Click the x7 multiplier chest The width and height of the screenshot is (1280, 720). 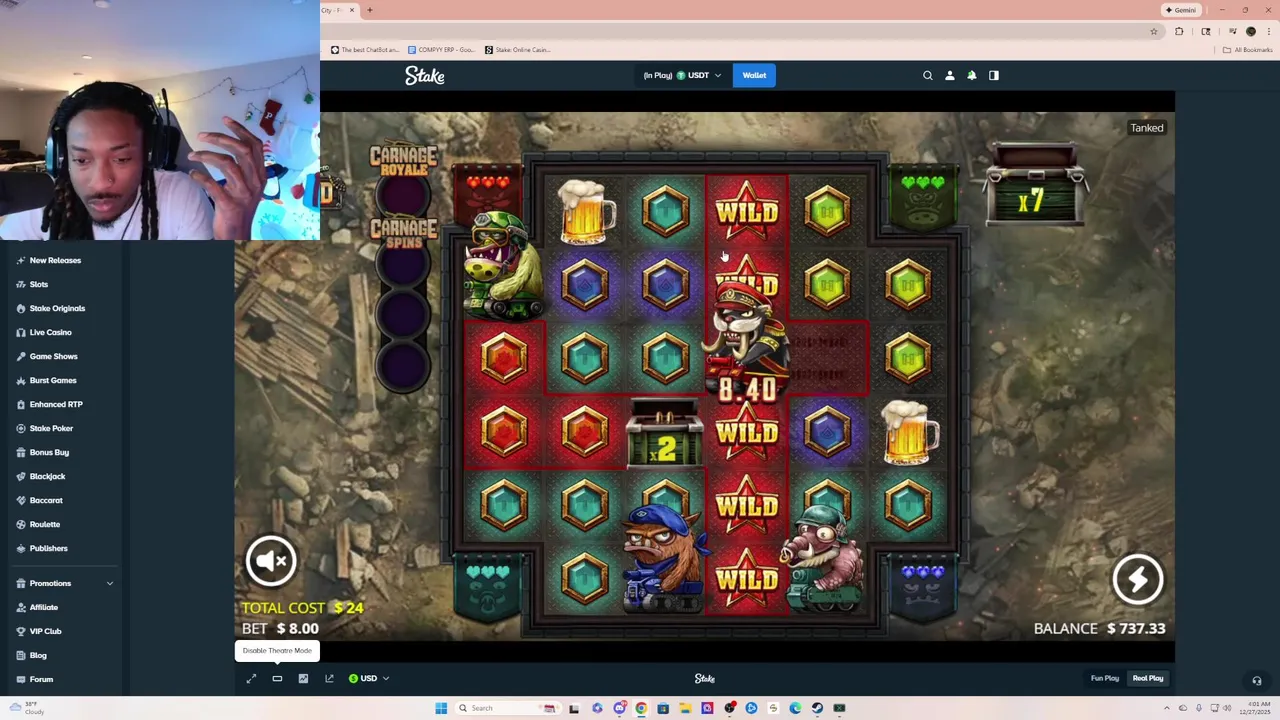point(1035,185)
